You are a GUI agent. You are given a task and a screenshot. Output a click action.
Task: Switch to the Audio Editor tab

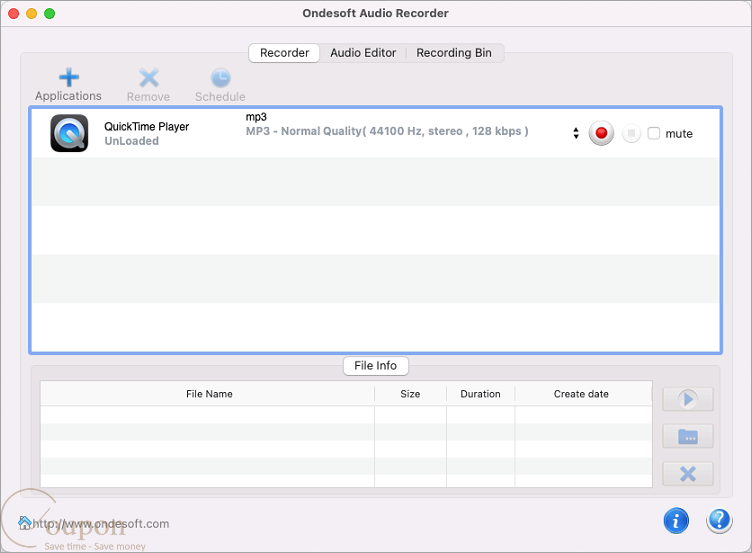point(363,53)
